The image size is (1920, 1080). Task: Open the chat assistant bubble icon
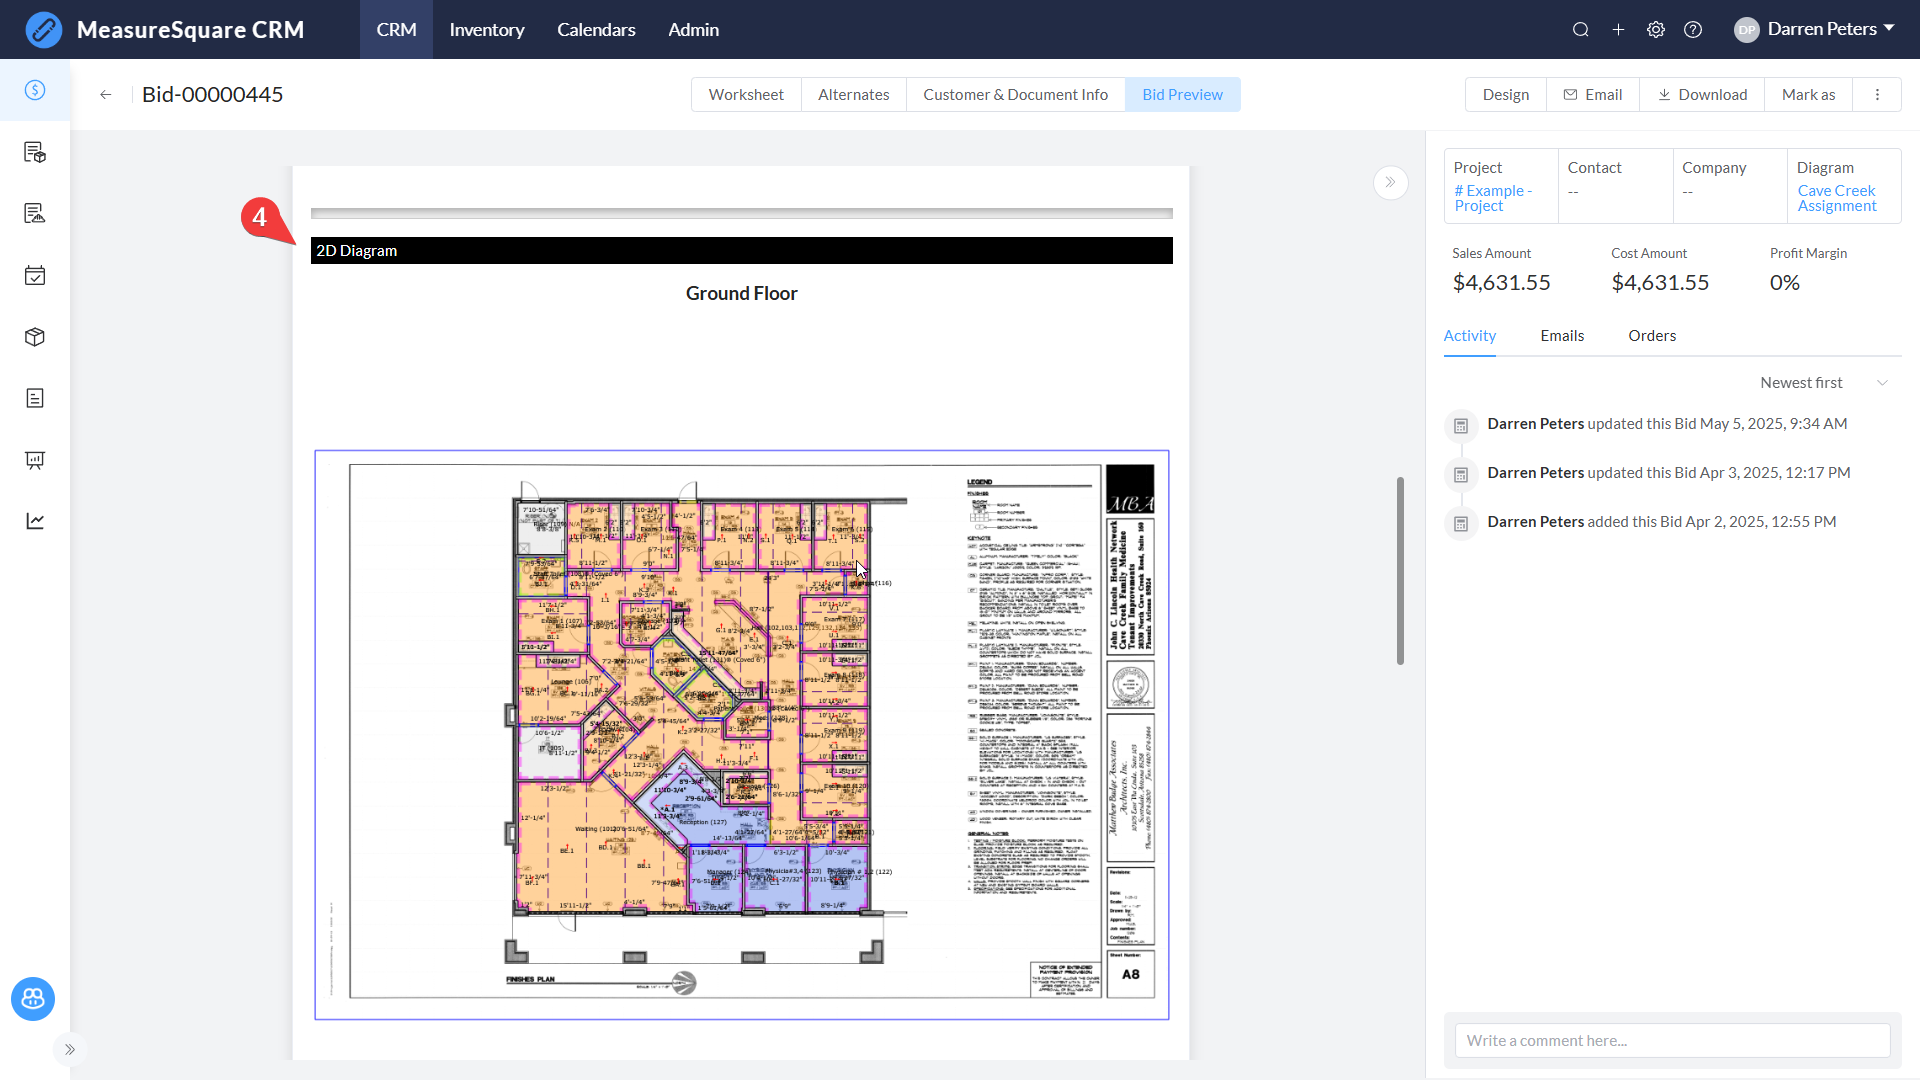coord(33,998)
